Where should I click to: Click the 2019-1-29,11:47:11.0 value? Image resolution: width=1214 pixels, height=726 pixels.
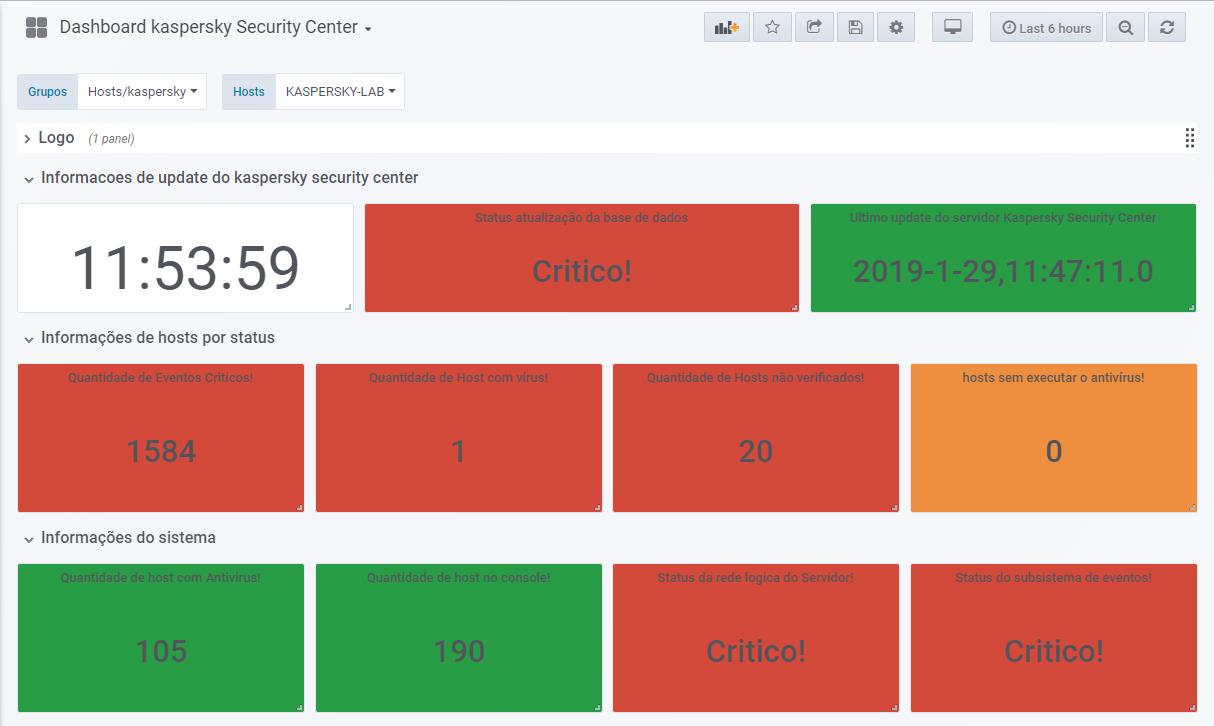tap(1003, 271)
